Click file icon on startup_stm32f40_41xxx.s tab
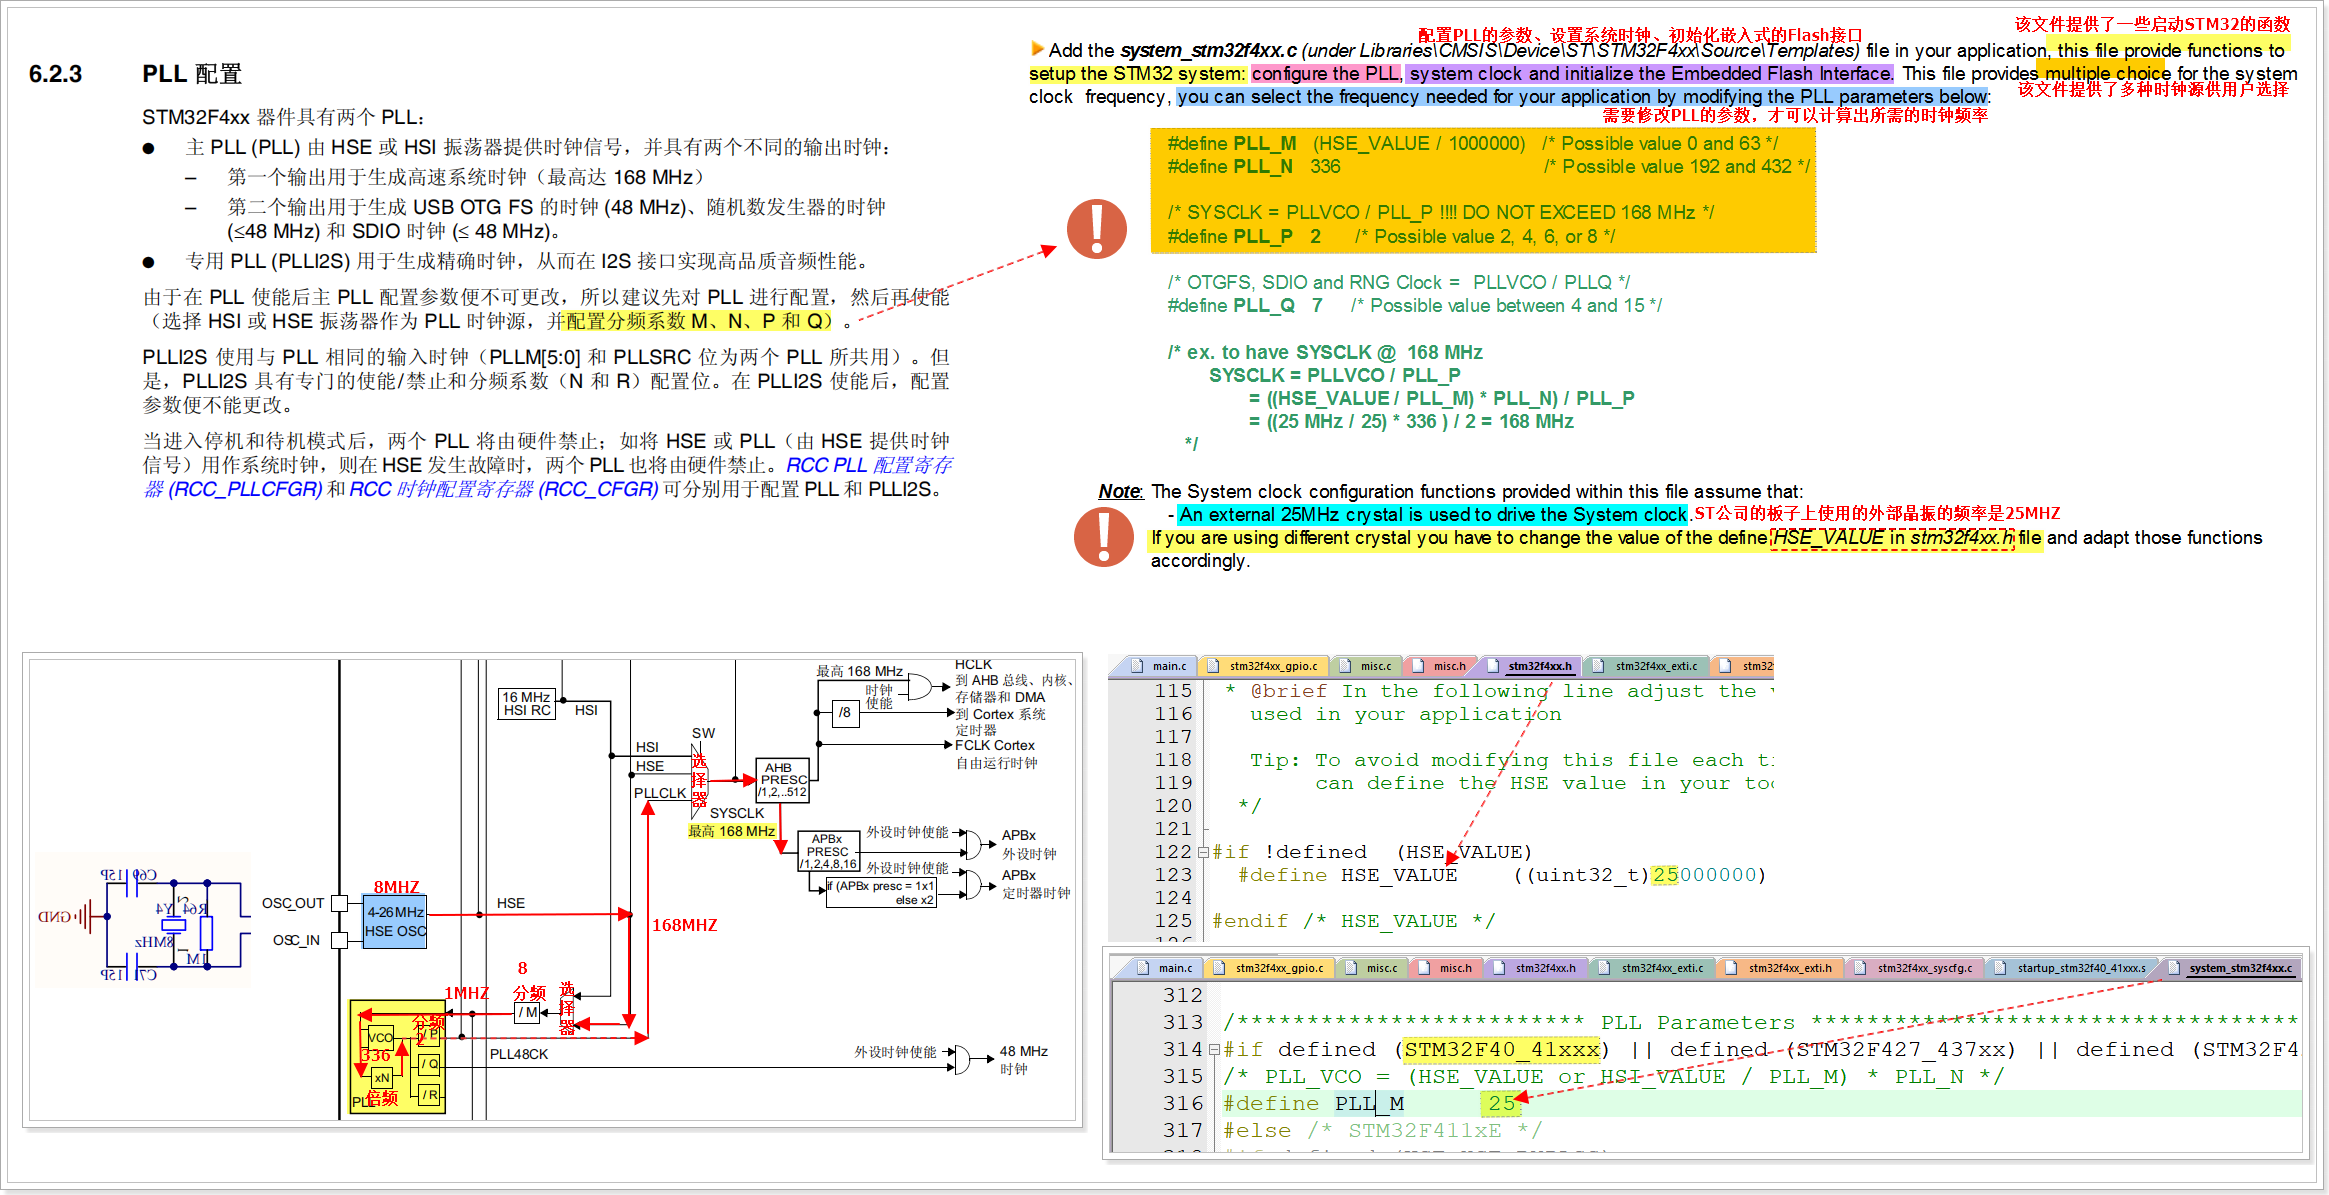Screen dimensions: 2329x1195 (2002, 968)
